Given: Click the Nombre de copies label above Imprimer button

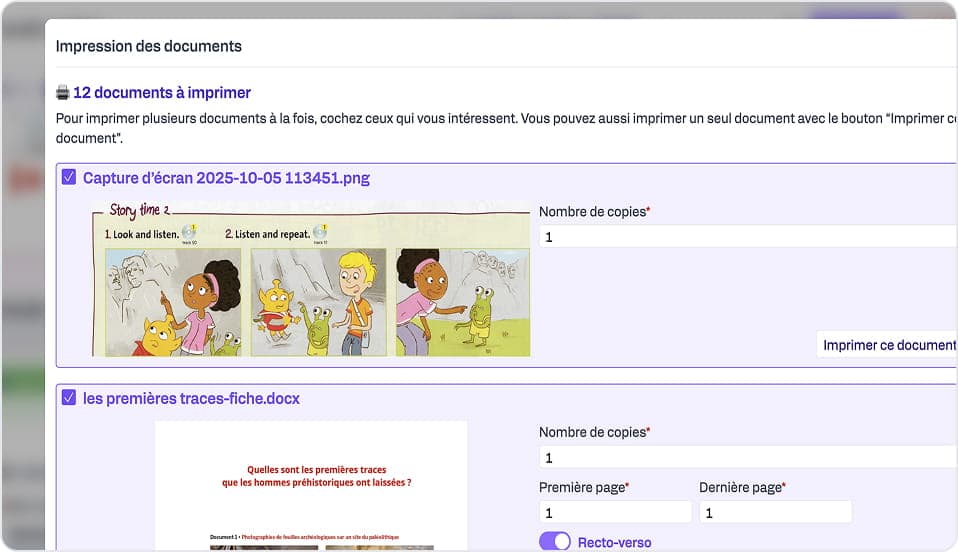Looking at the screenshot, I should pos(593,212).
